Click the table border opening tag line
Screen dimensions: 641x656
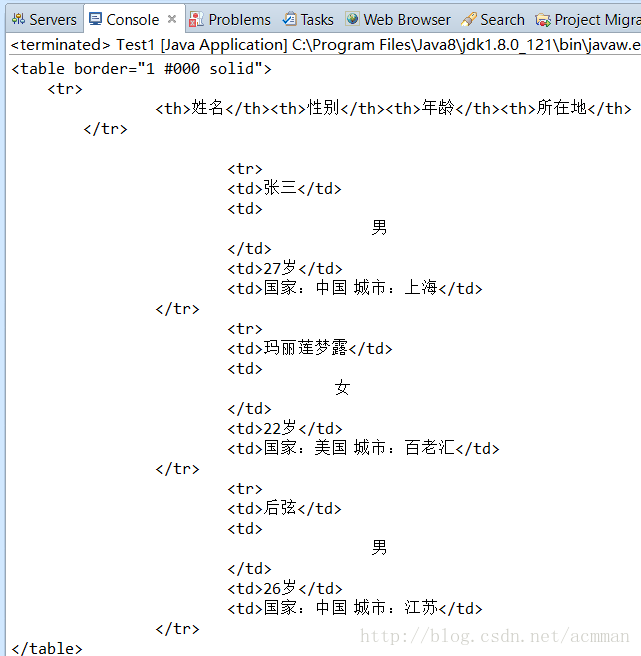[141, 69]
